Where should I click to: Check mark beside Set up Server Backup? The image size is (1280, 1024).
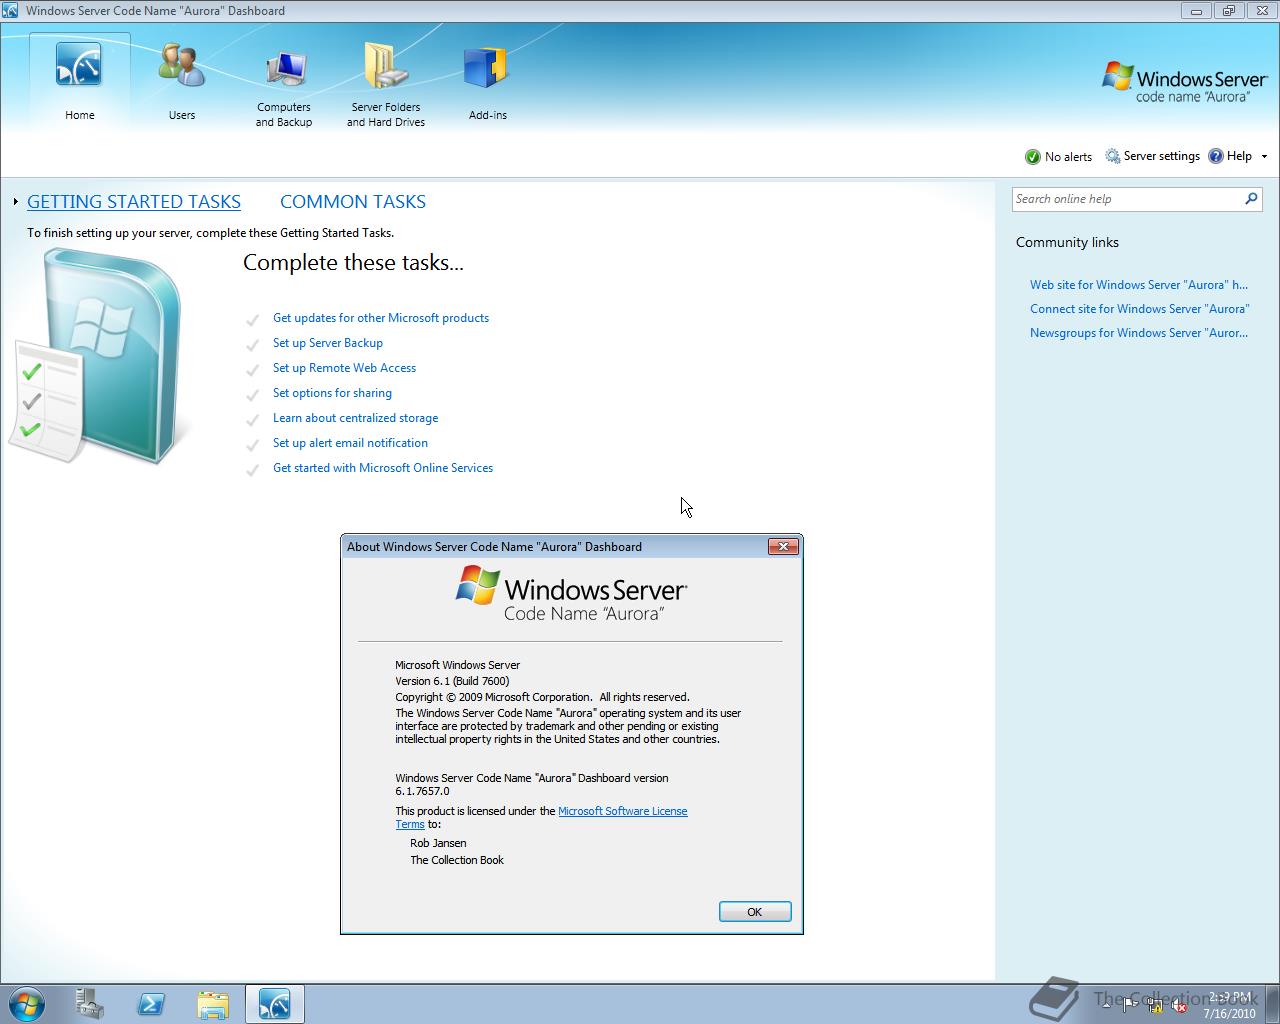pyautogui.click(x=253, y=345)
